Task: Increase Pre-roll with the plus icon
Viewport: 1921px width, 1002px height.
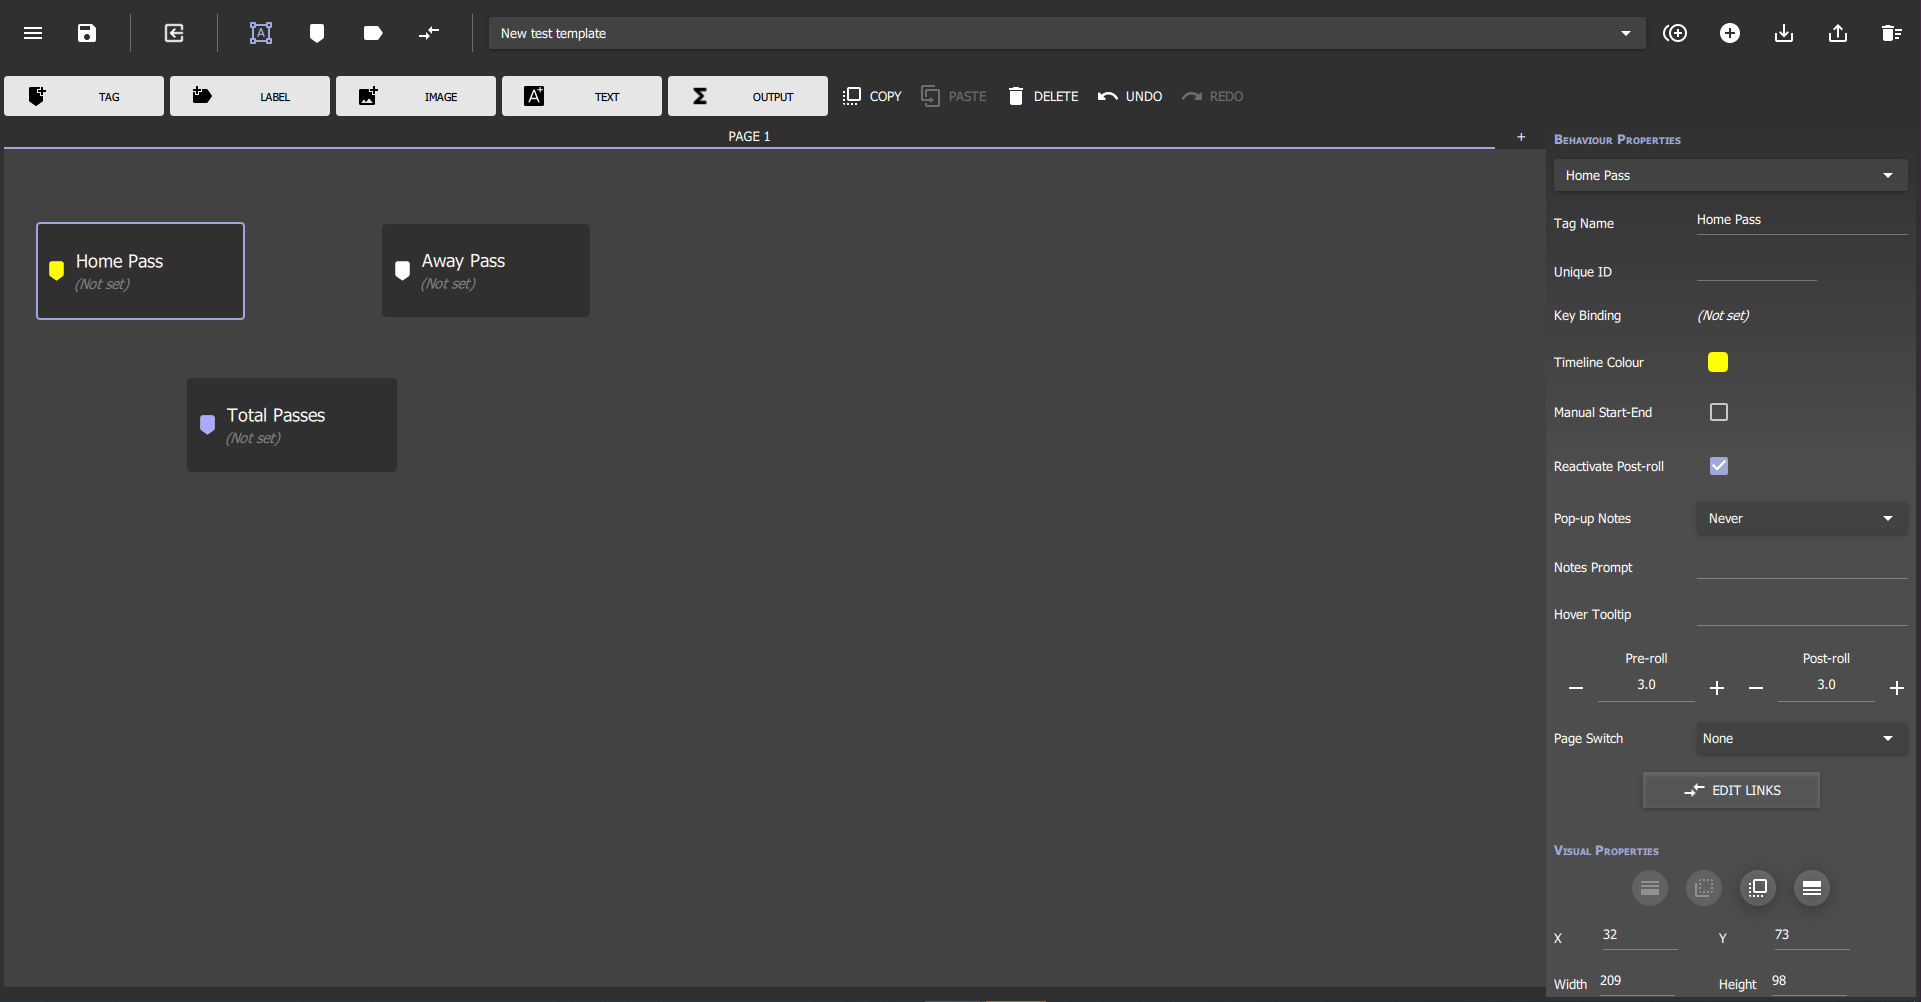Action: pyautogui.click(x=1717, y=688)
